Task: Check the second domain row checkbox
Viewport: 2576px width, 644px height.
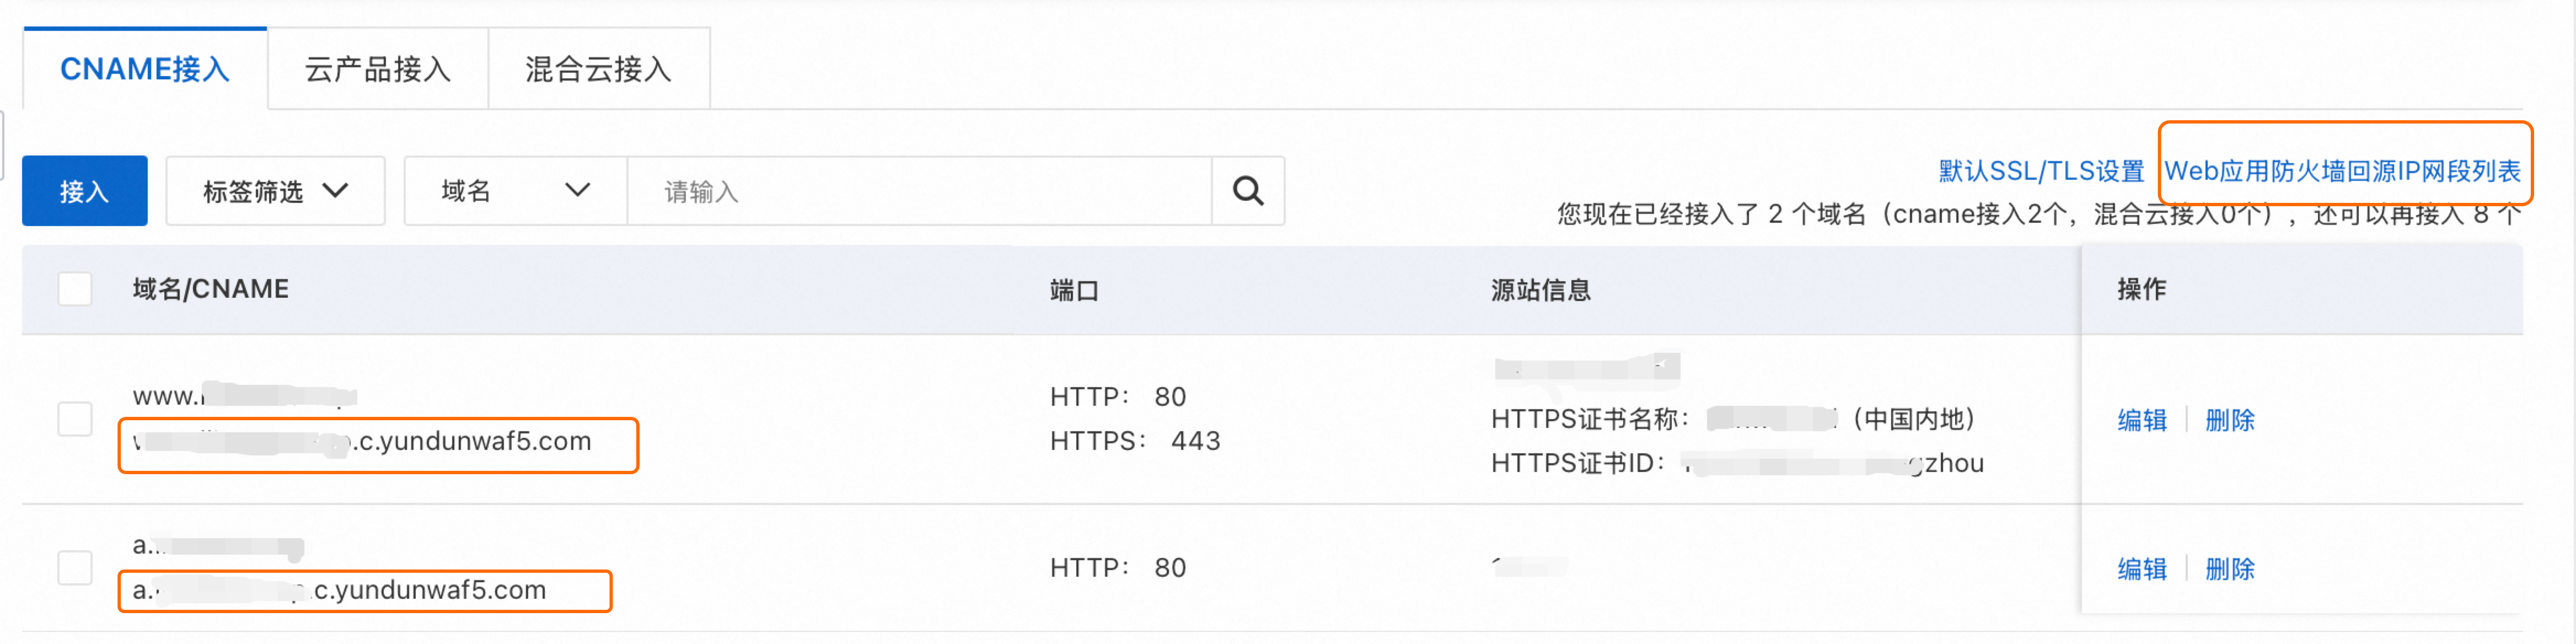Action: [x=75, y=567]
